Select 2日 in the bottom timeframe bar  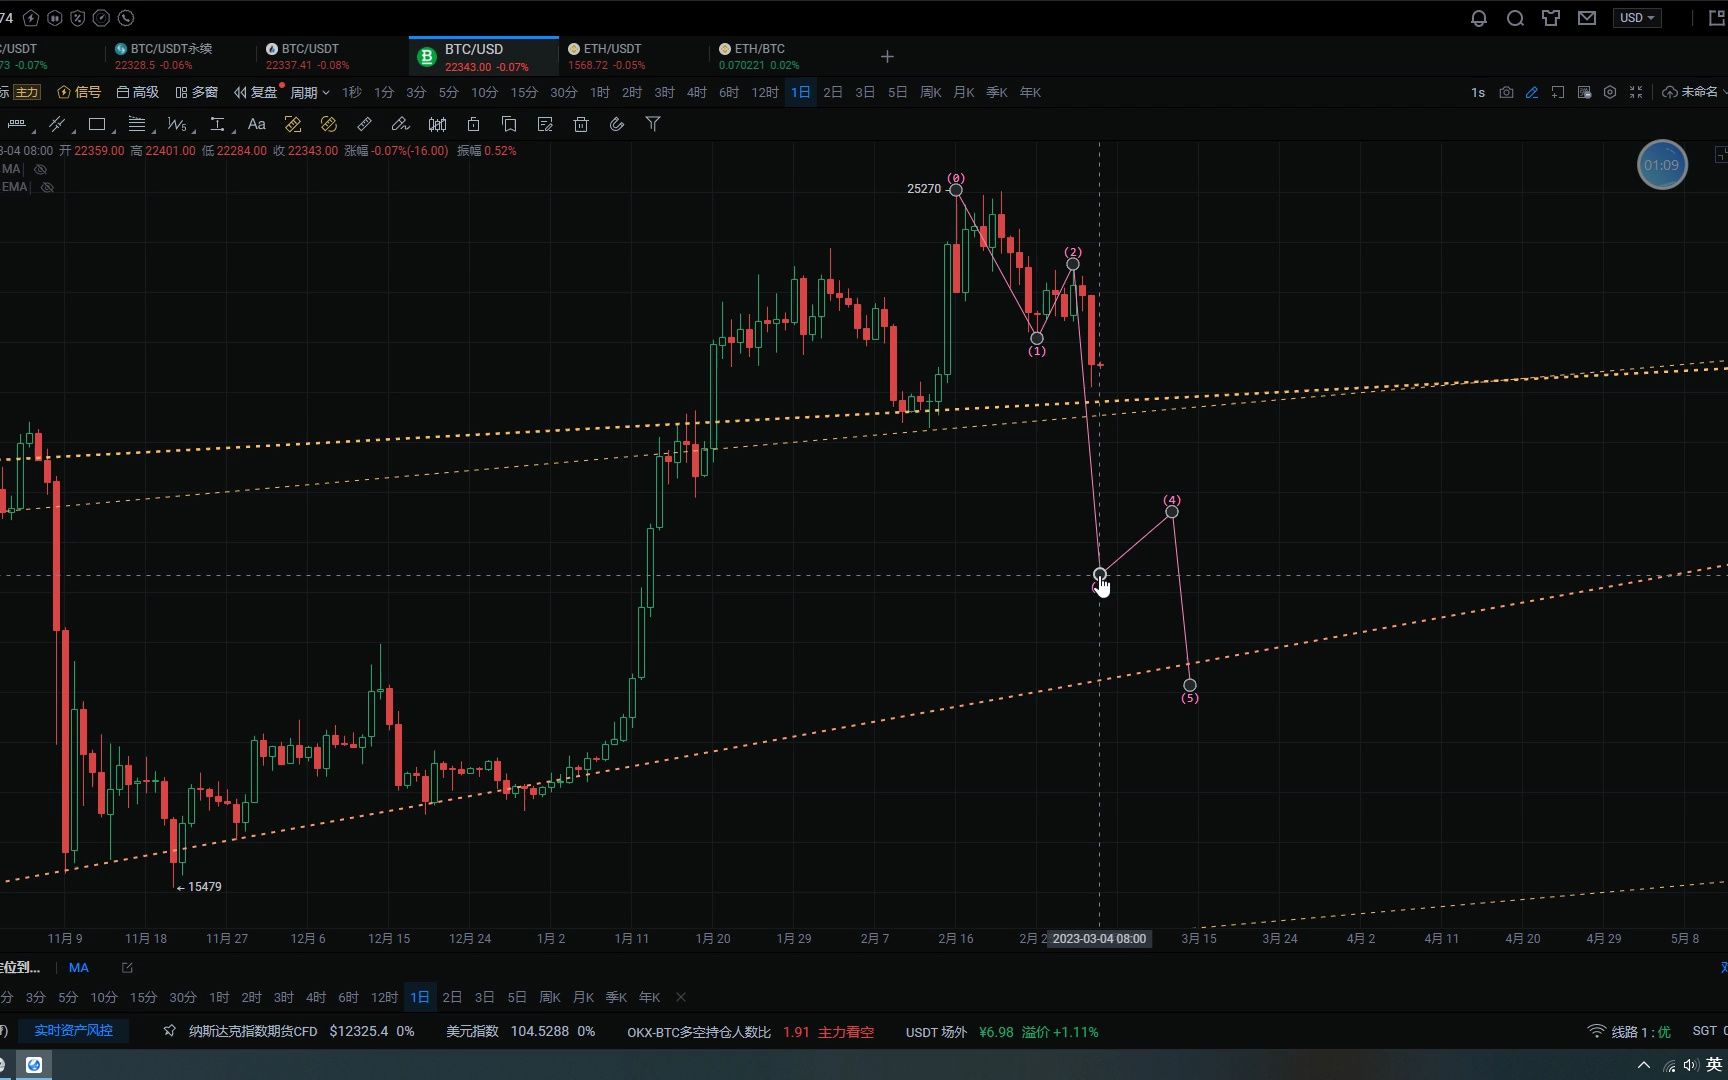(452, 997)
